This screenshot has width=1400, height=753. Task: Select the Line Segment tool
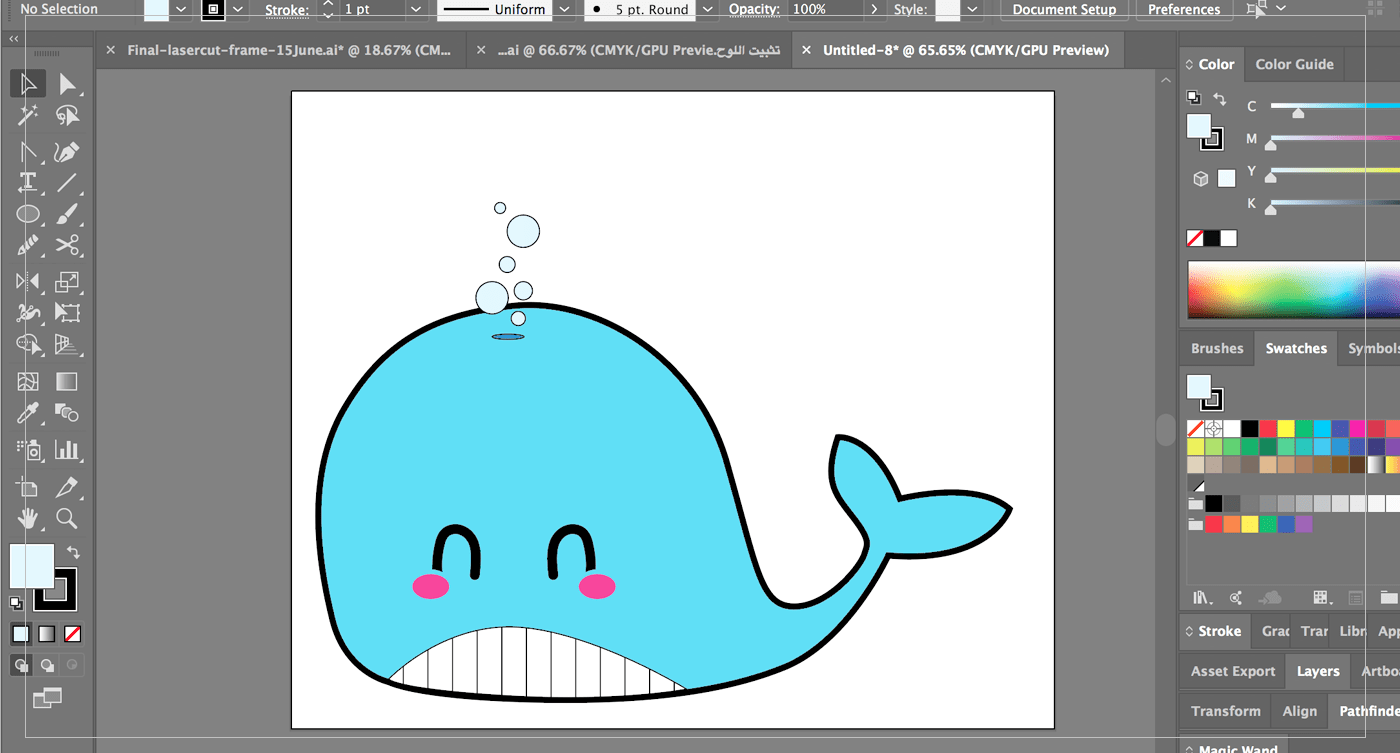(67, 183)
